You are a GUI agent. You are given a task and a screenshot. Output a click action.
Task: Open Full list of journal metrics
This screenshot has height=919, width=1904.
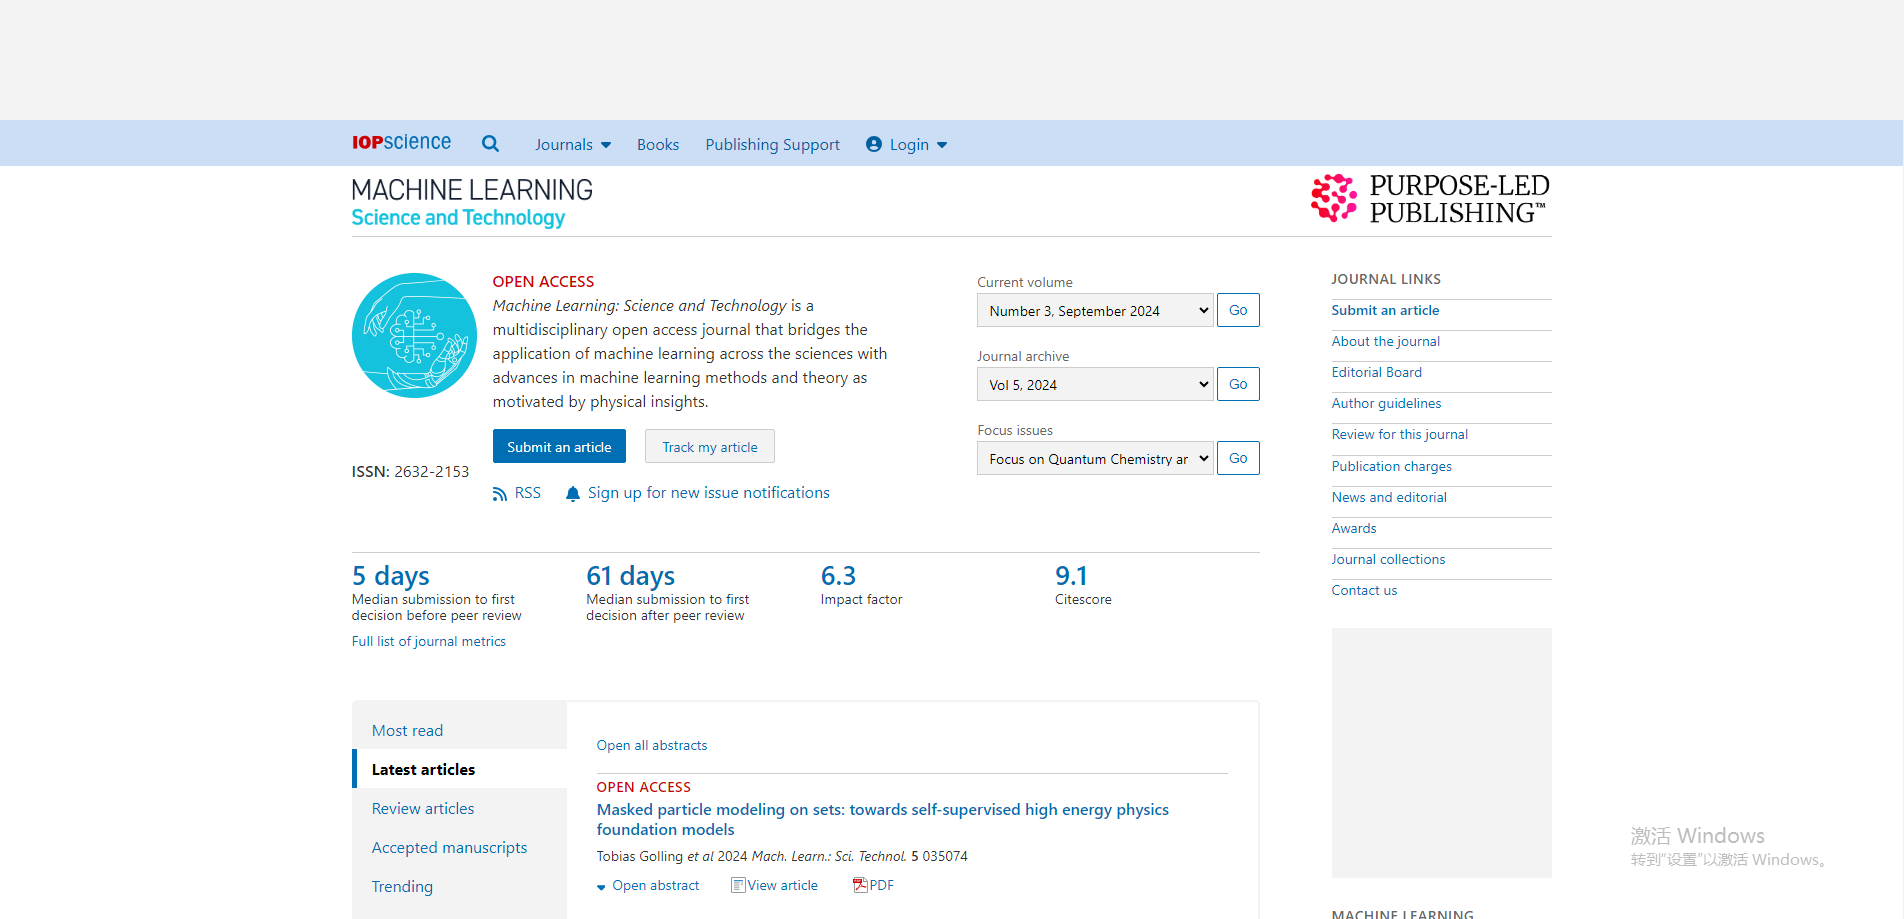429,642
